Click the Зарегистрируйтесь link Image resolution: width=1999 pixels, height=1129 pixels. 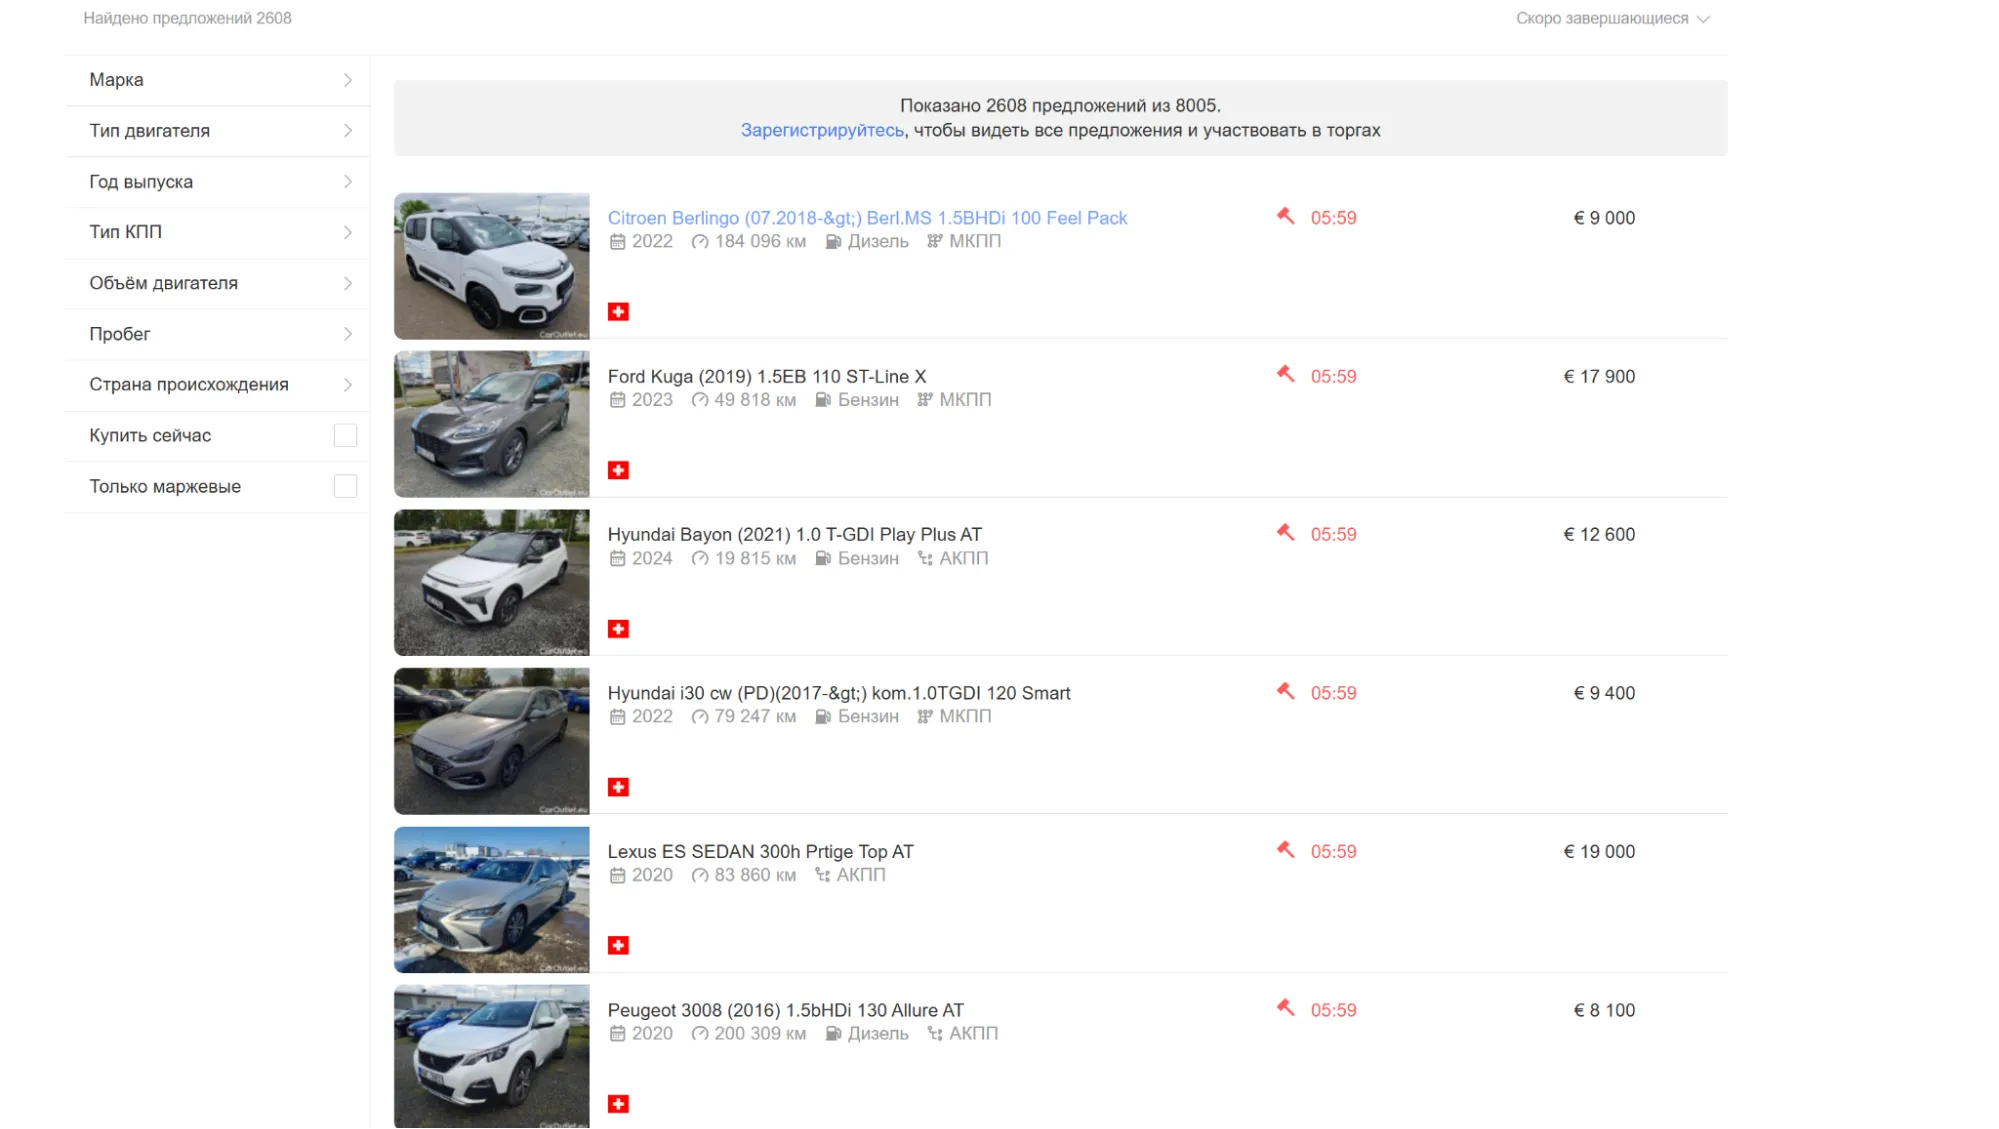point(822,130)
